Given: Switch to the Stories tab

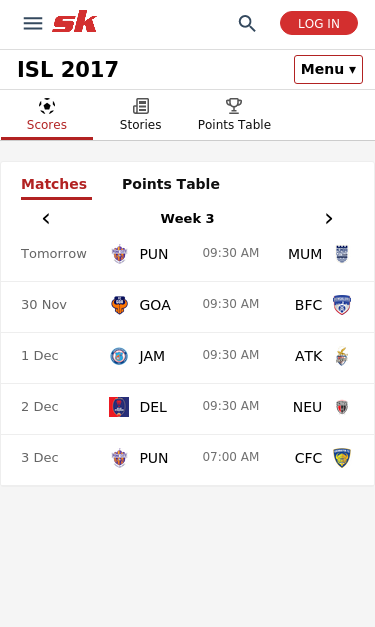Looking at the screenshot, I should (141, 115).
